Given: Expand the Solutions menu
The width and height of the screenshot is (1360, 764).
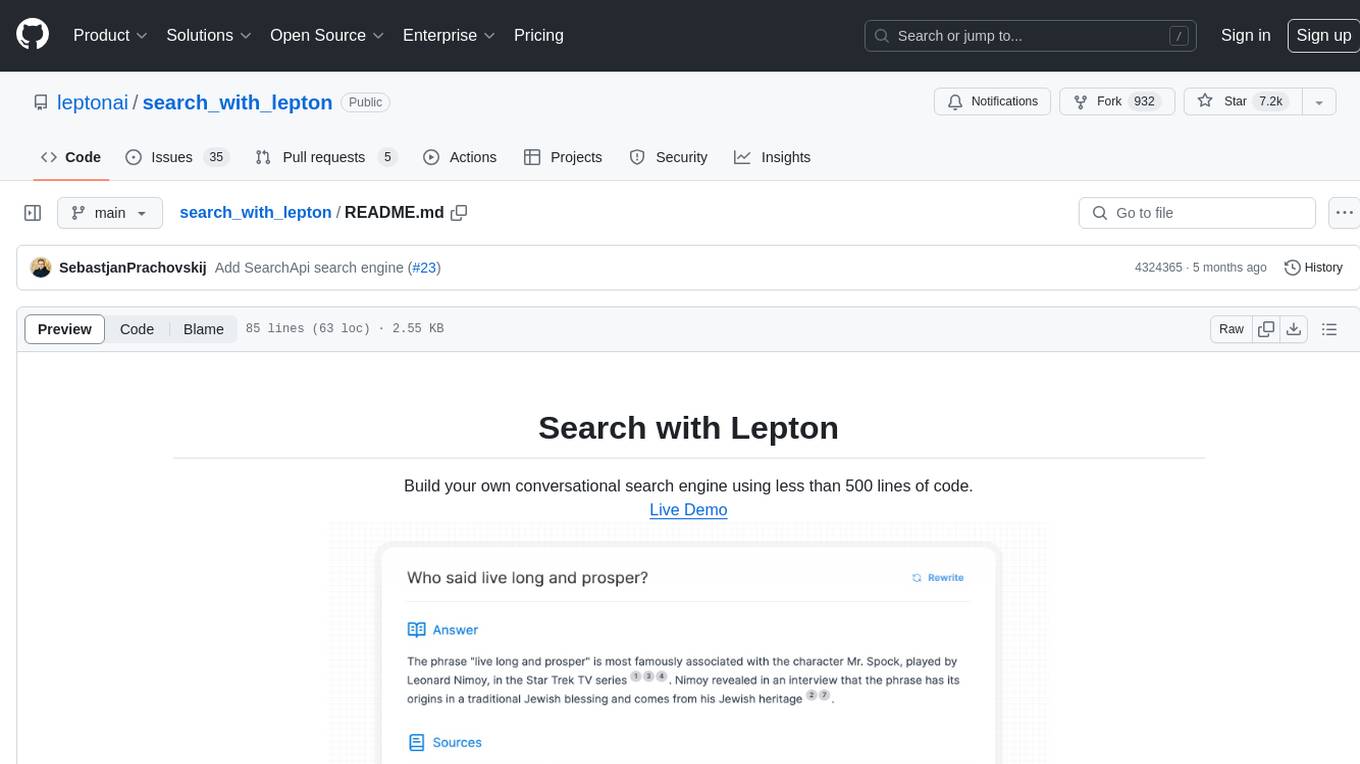Looking at the screenshot, I should pos(209,35).
